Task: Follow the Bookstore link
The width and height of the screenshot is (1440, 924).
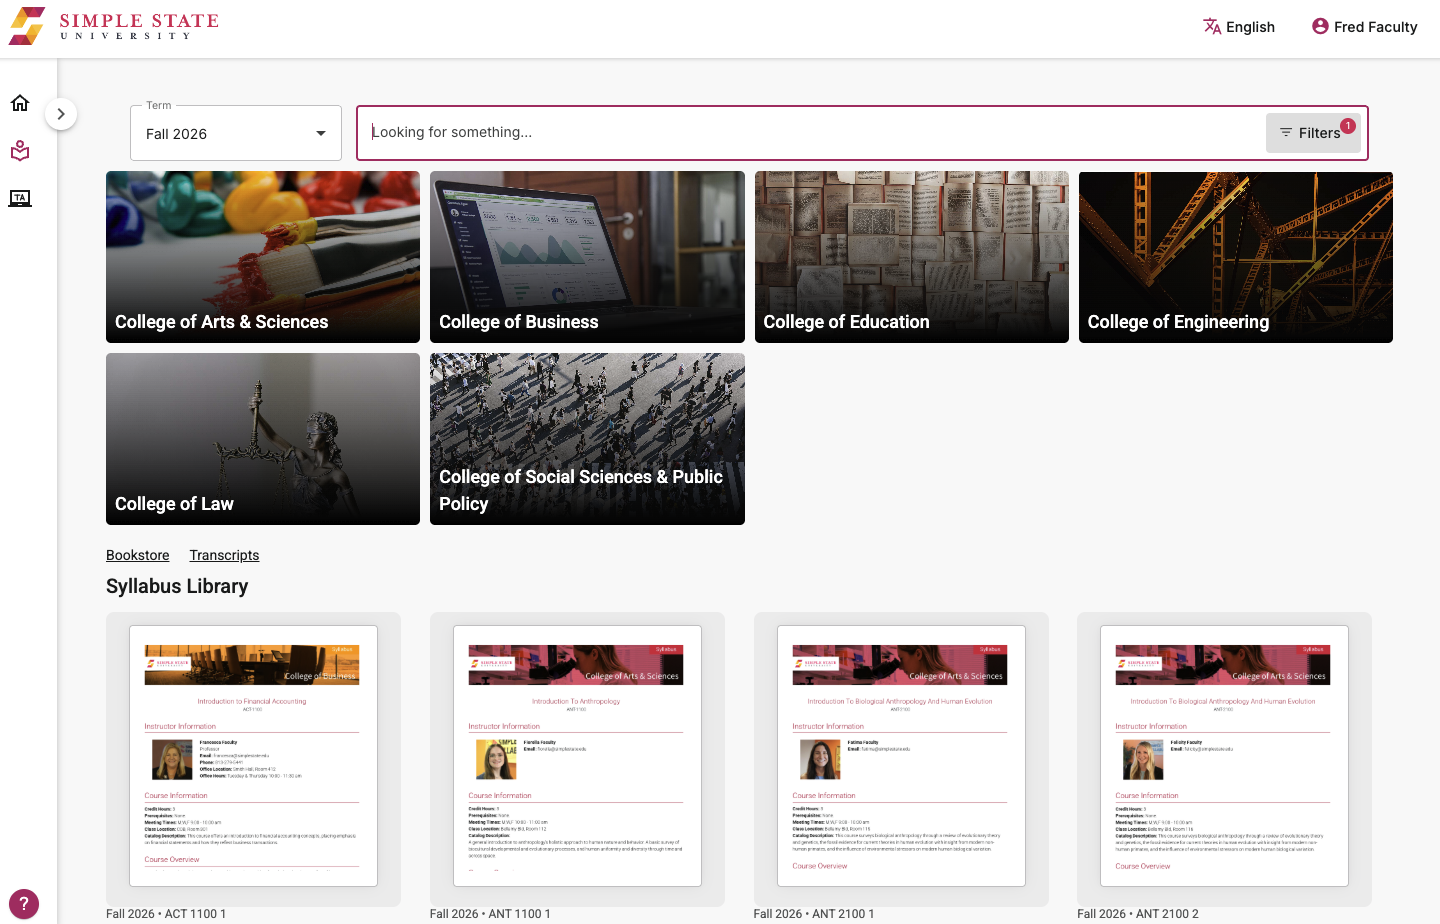Action: pyautogui.click(x=138, y=555)
